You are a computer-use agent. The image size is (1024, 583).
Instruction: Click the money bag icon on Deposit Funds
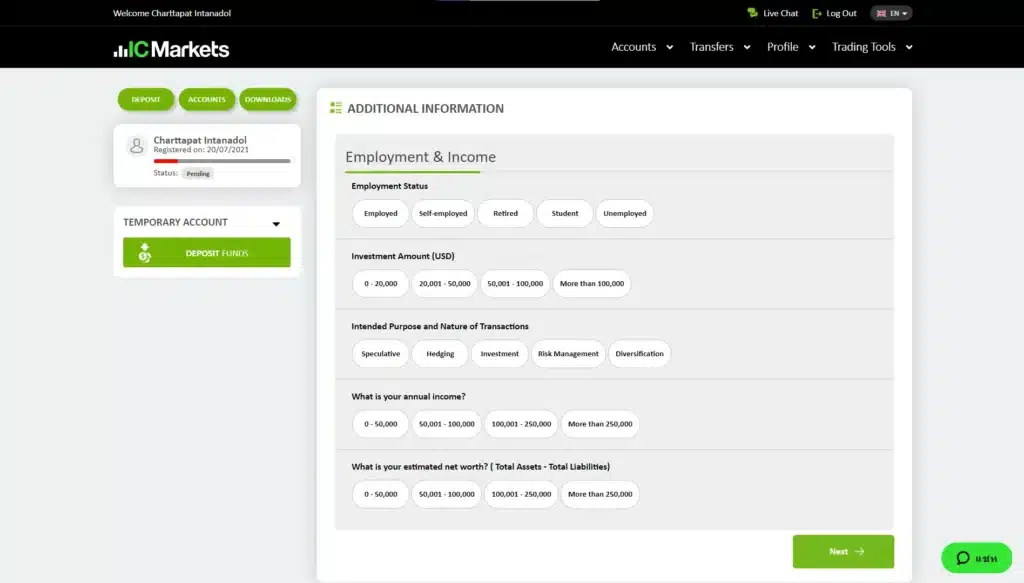[145, 253]
